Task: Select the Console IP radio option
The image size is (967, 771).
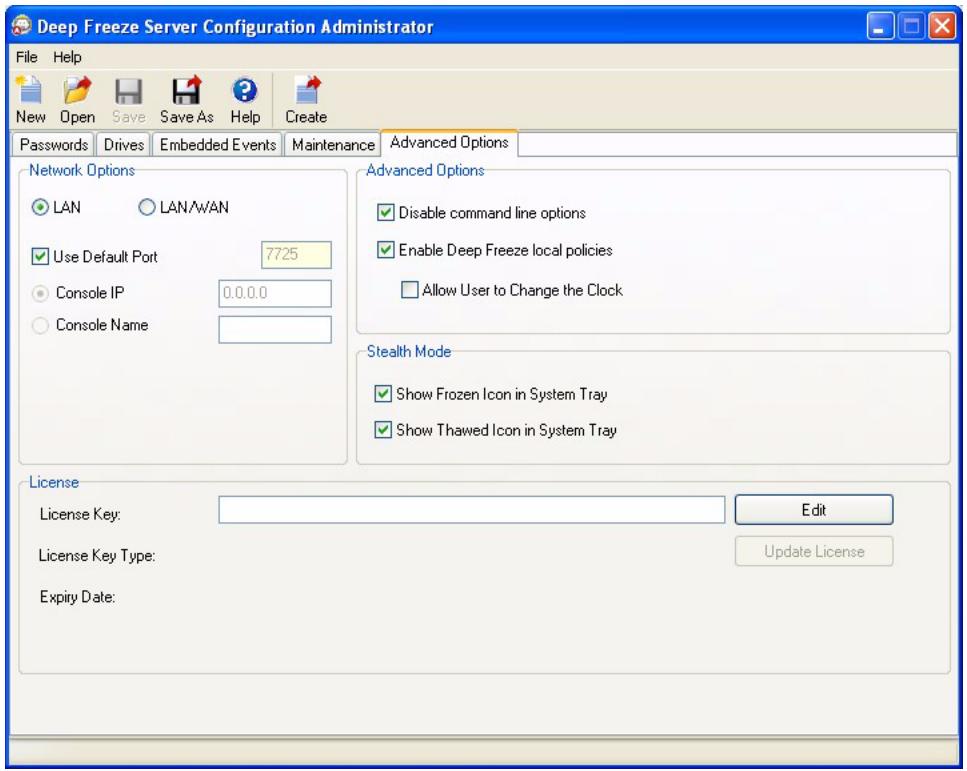Action: (x=40, y=294)
